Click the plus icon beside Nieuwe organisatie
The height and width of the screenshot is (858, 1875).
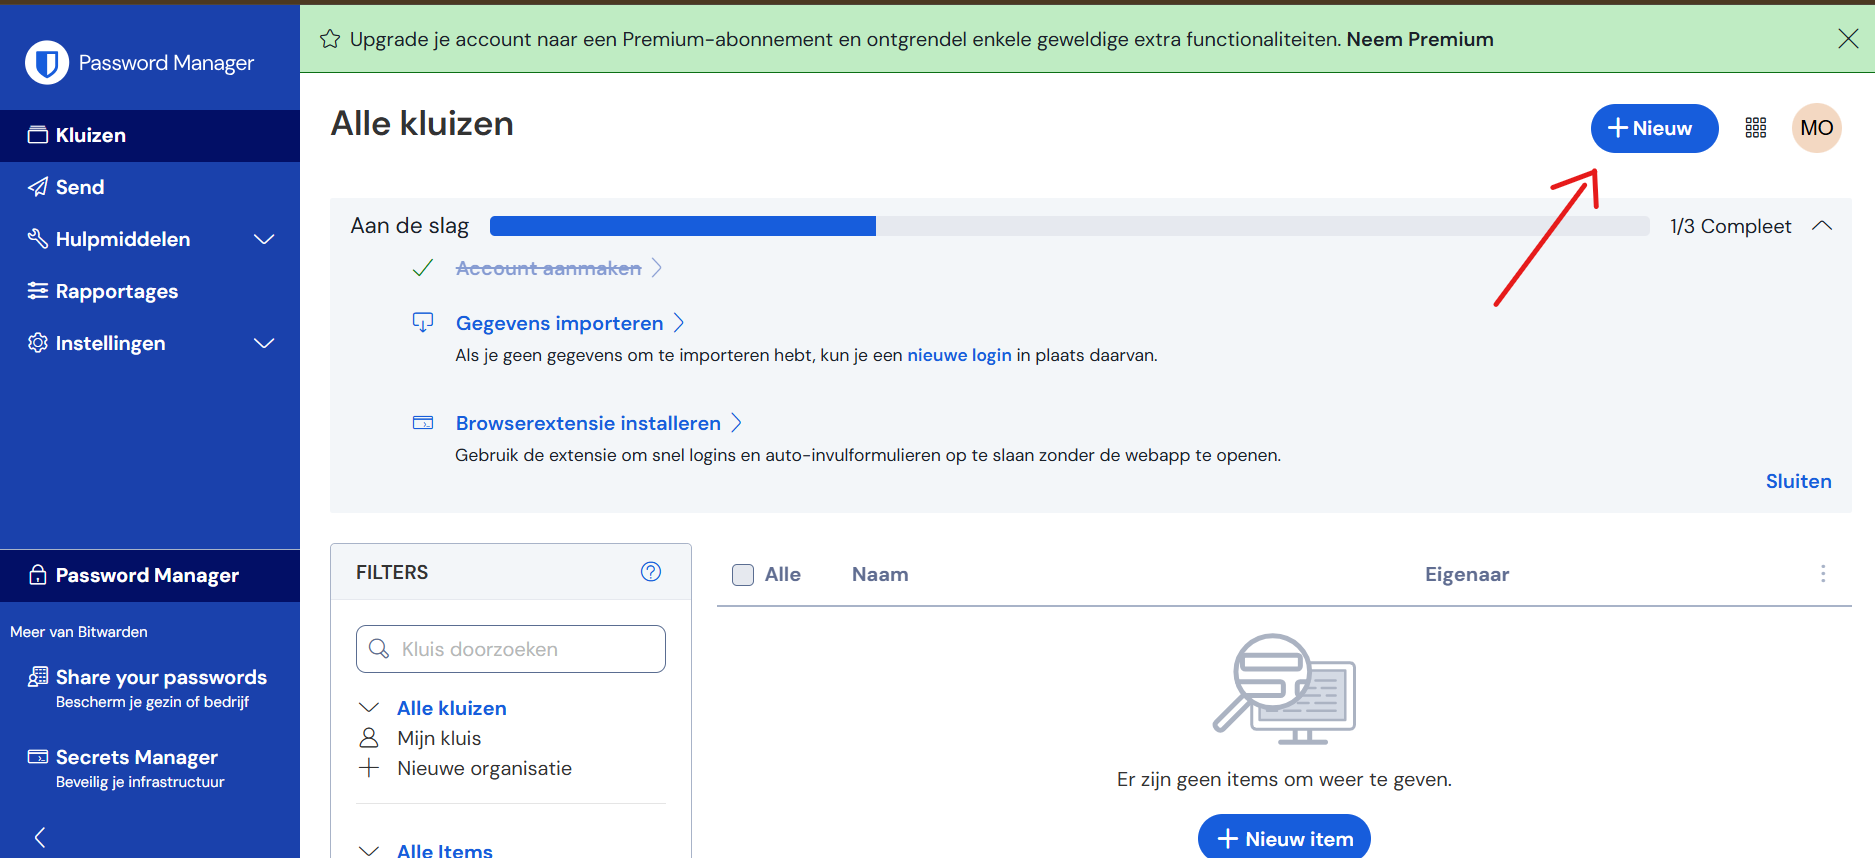(369, 768)
